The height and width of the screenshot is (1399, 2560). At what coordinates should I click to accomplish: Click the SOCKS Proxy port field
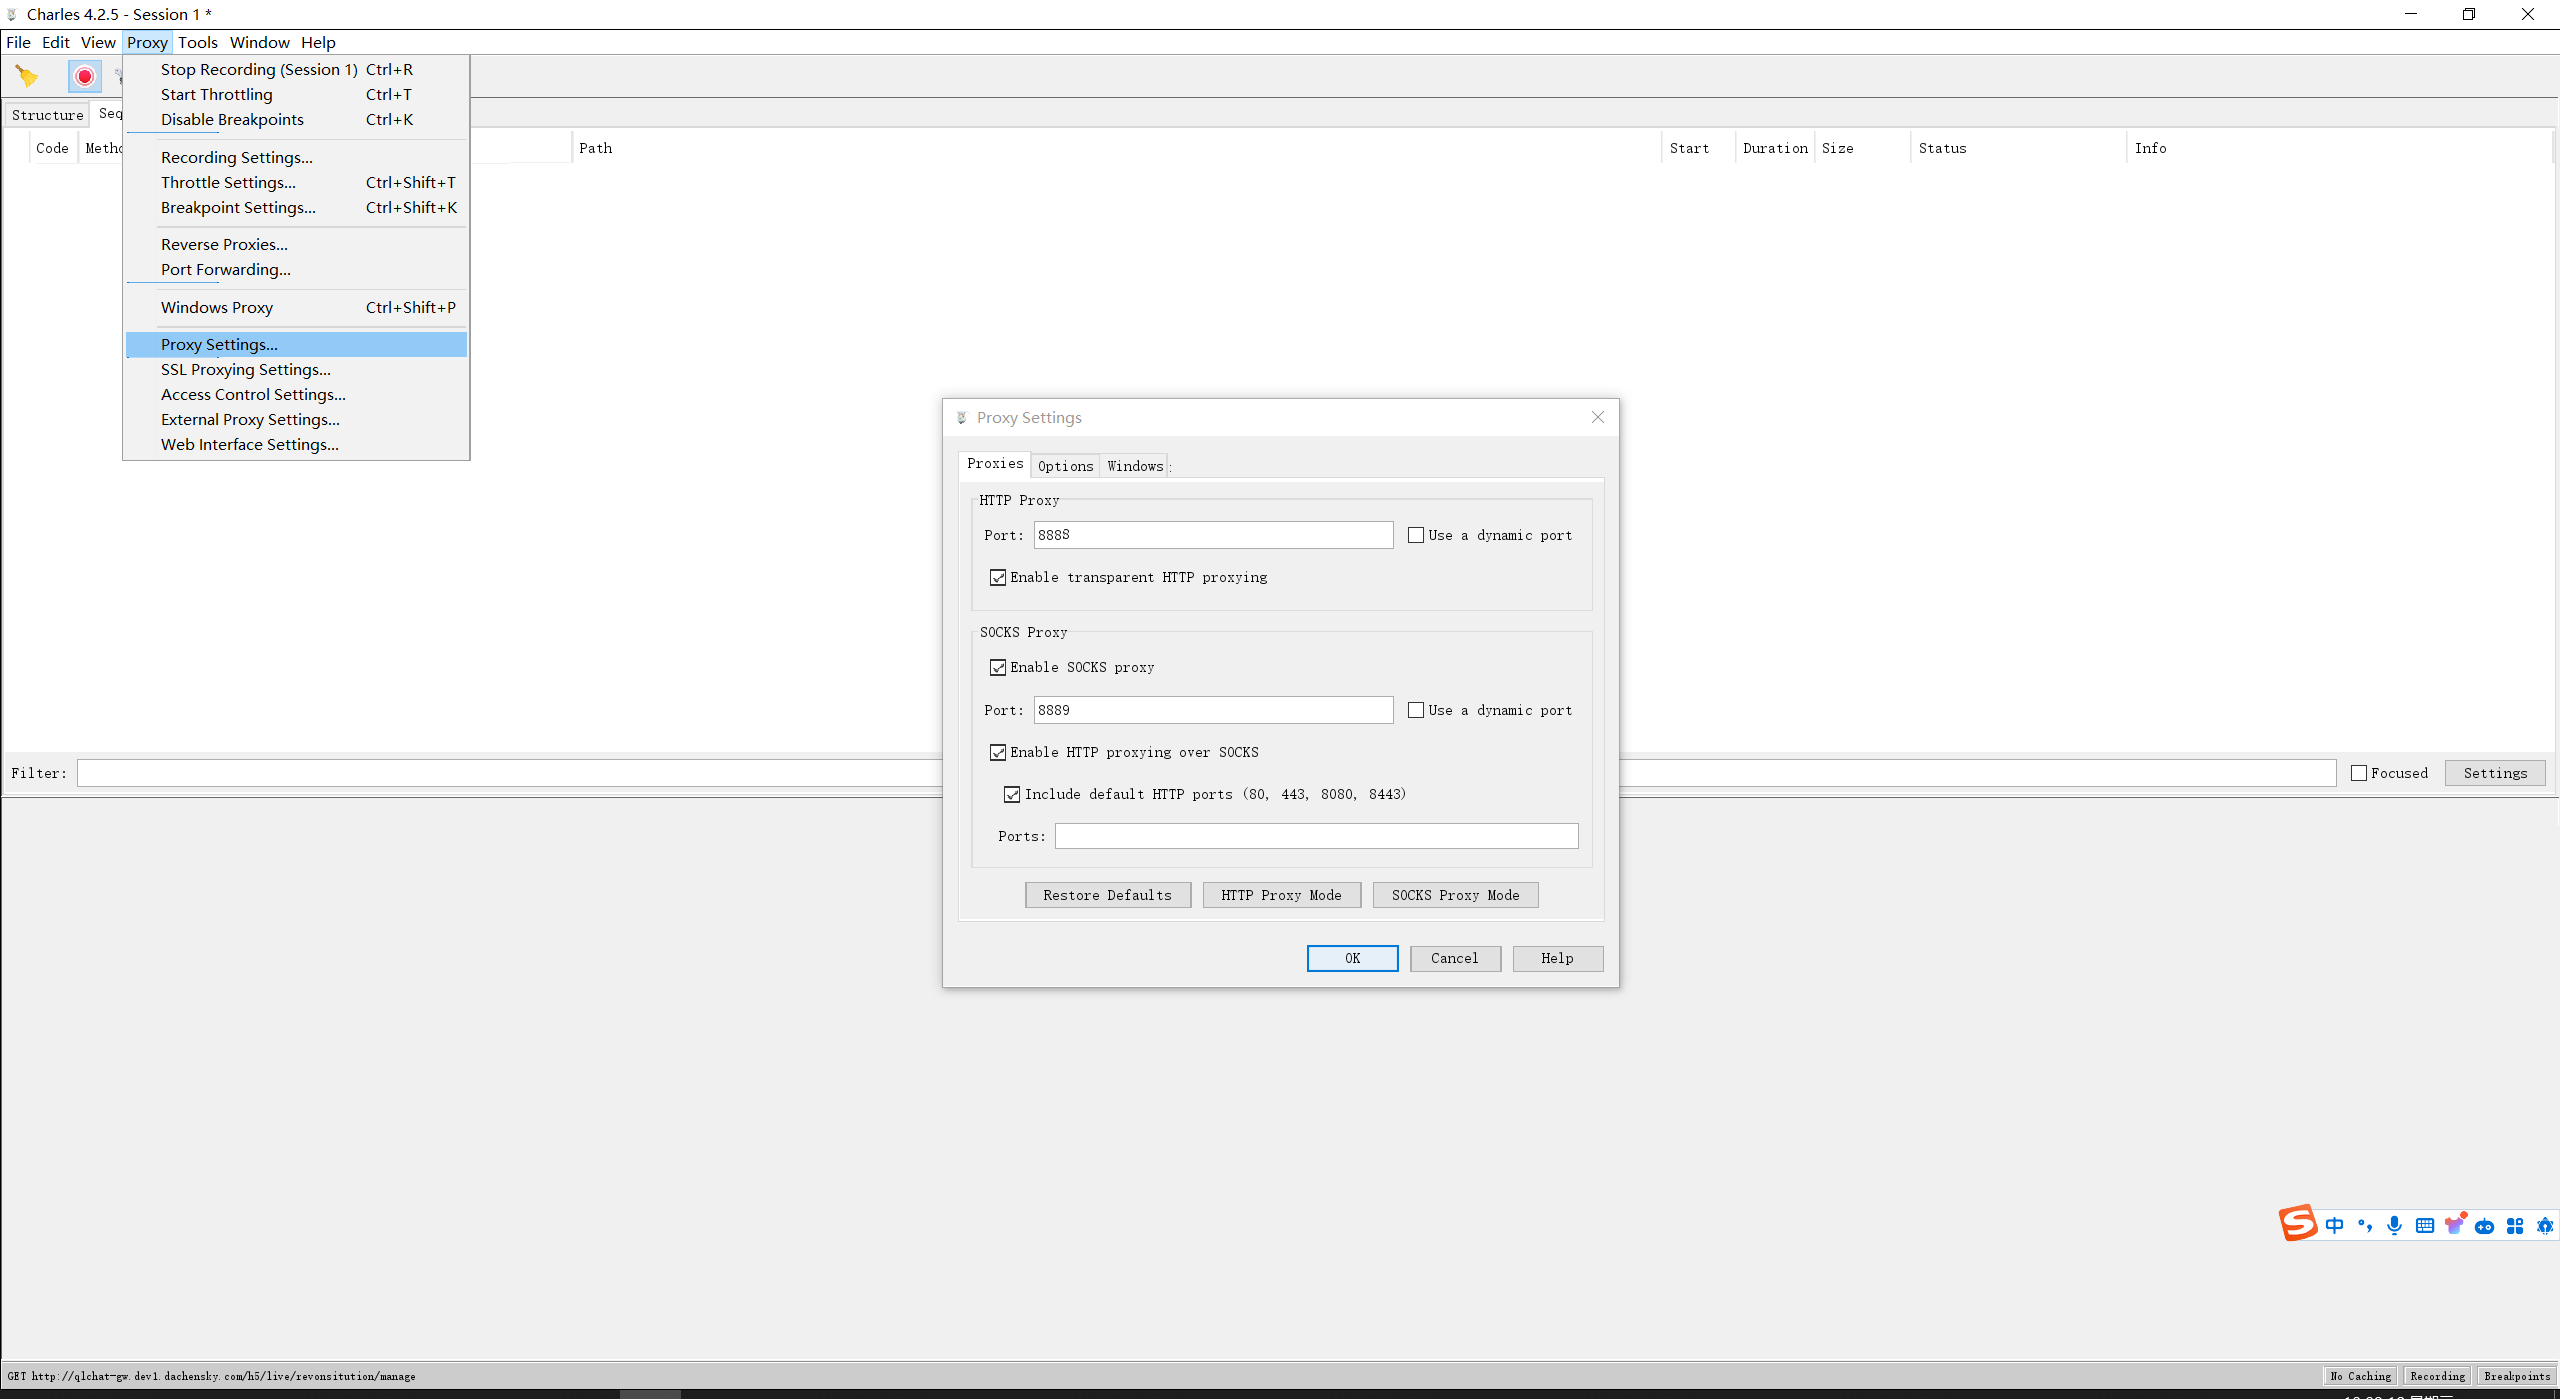coord(1213,710)
